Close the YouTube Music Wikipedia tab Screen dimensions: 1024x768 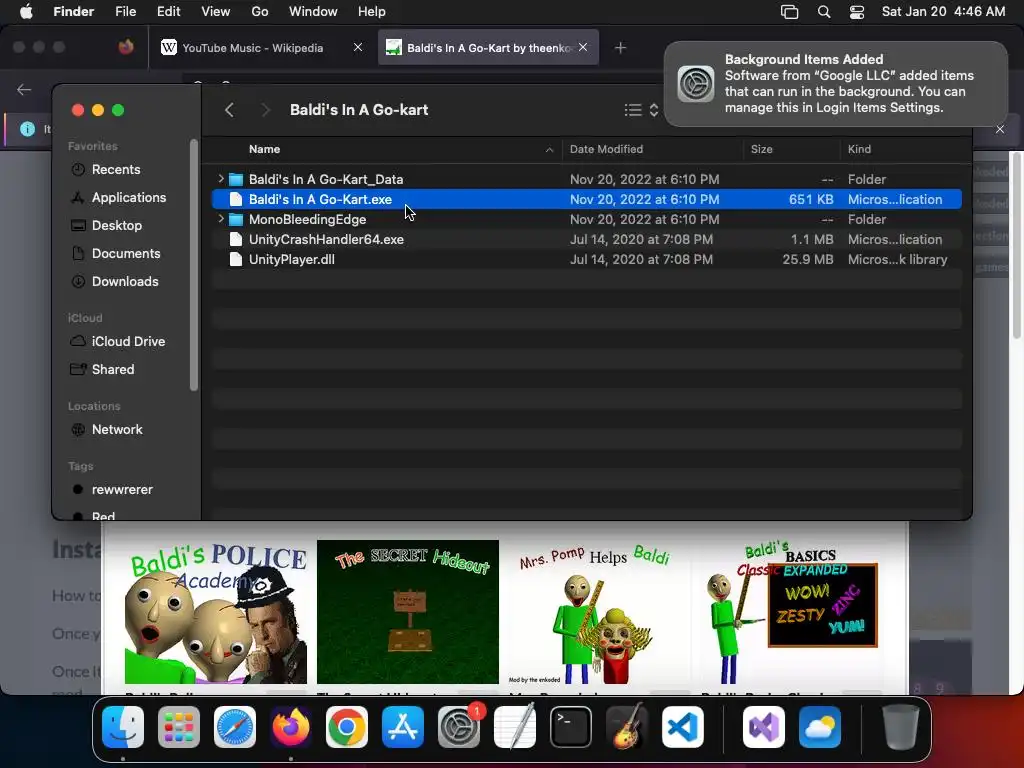(358, 47)
